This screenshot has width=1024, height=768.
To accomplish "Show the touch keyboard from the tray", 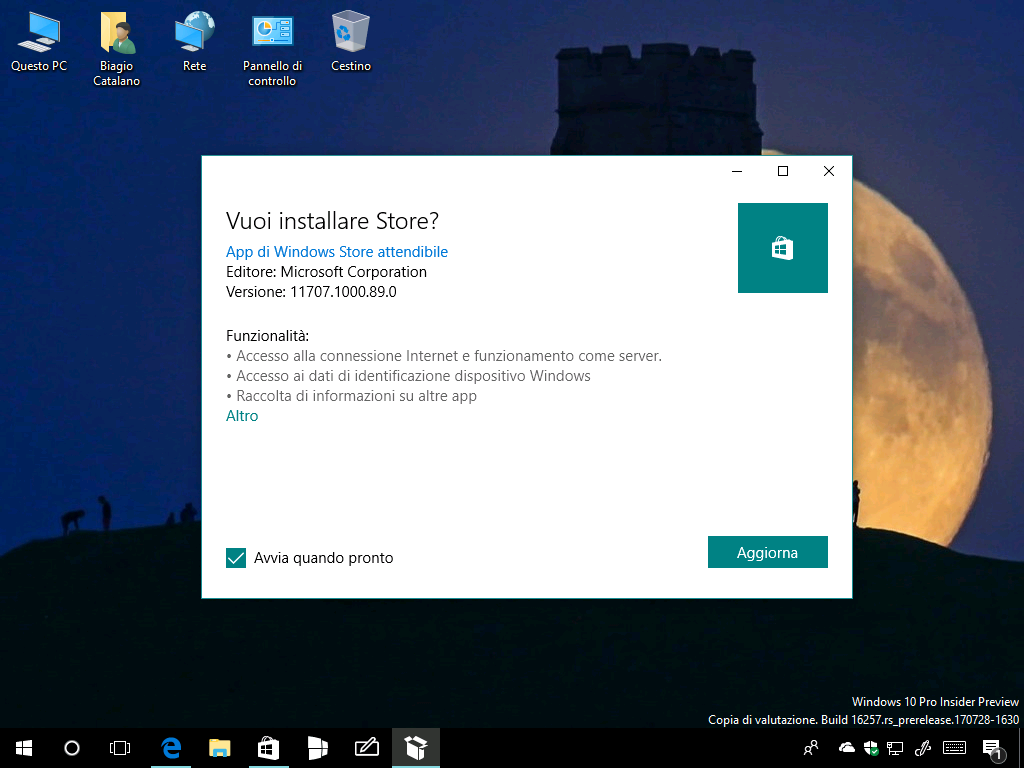I will (x=955, y=748).
